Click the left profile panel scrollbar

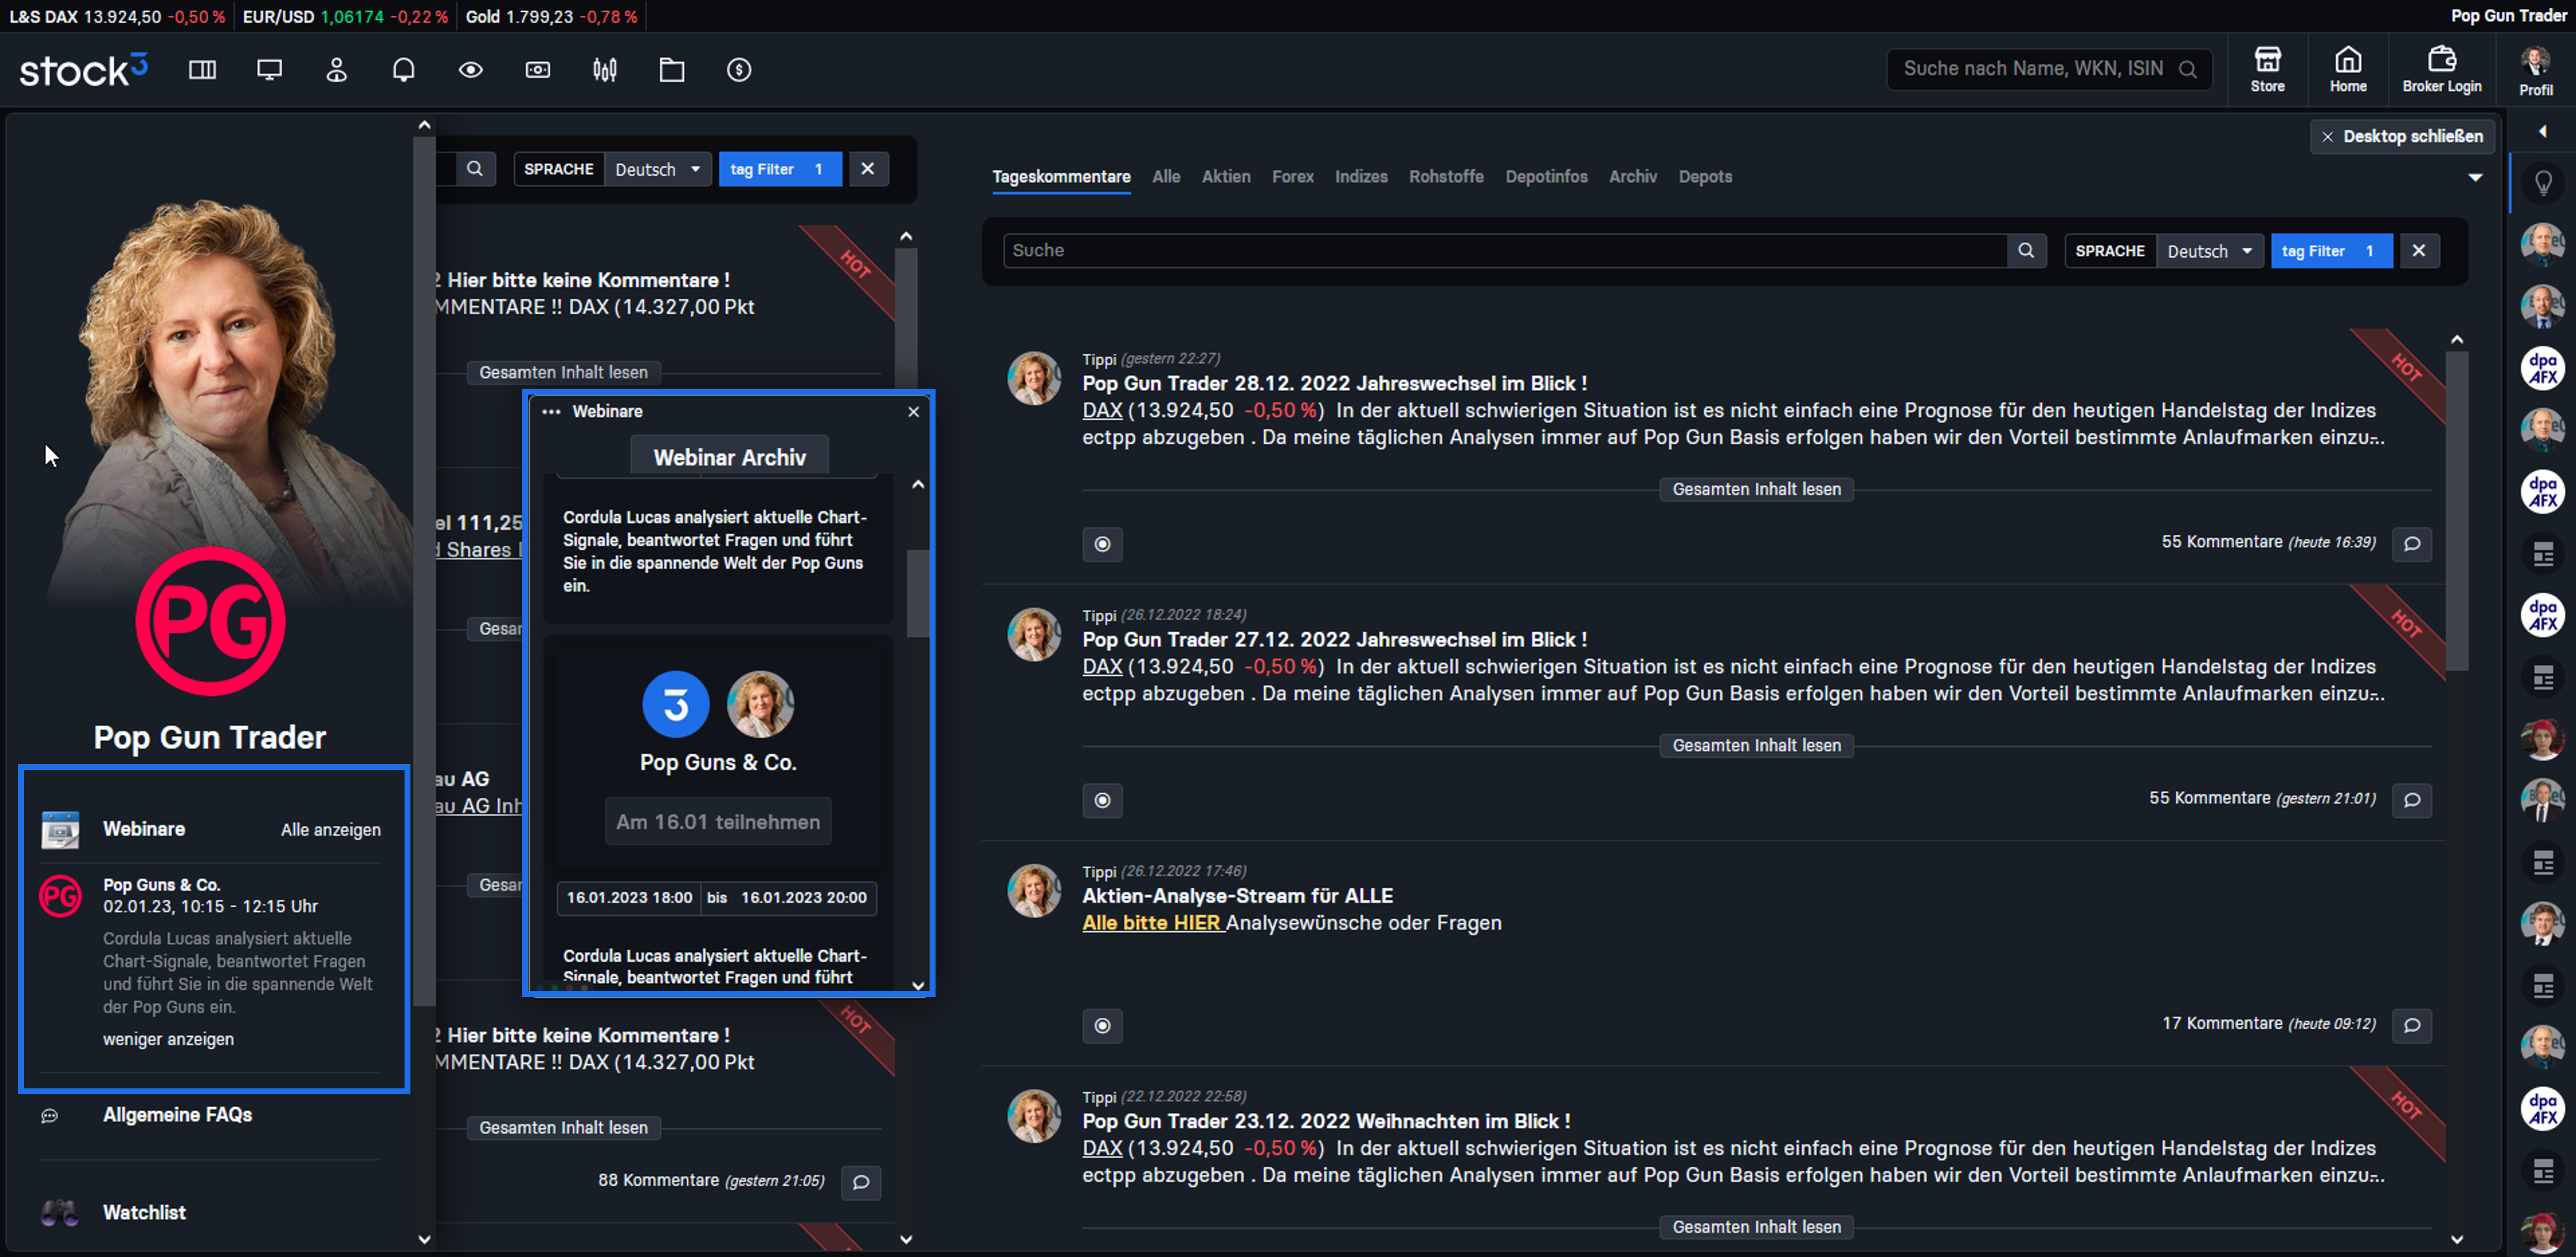[424, 570]
